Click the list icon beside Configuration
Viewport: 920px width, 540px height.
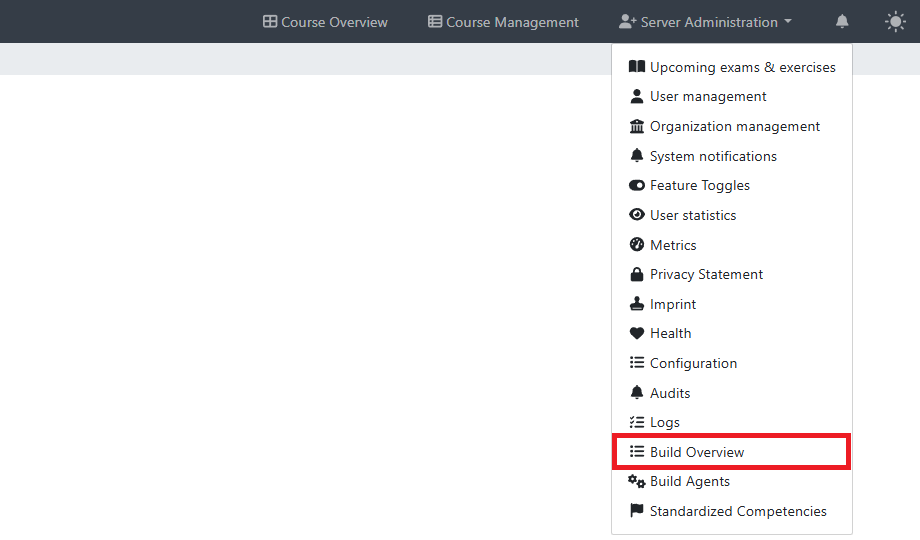pos(637,363)
